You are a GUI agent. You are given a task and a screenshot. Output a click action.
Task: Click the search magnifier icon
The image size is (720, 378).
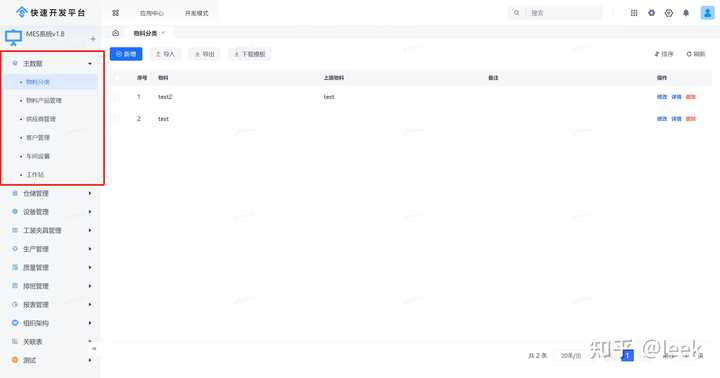pos(517,13)
